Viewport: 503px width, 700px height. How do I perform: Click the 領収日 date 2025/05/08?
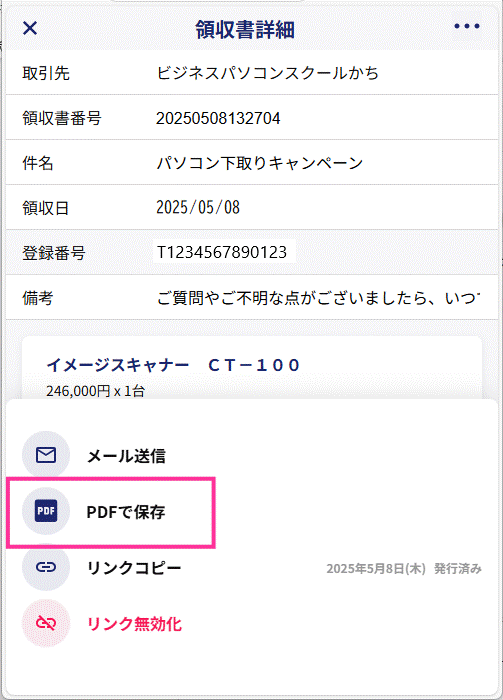click(x=198, y=208)
